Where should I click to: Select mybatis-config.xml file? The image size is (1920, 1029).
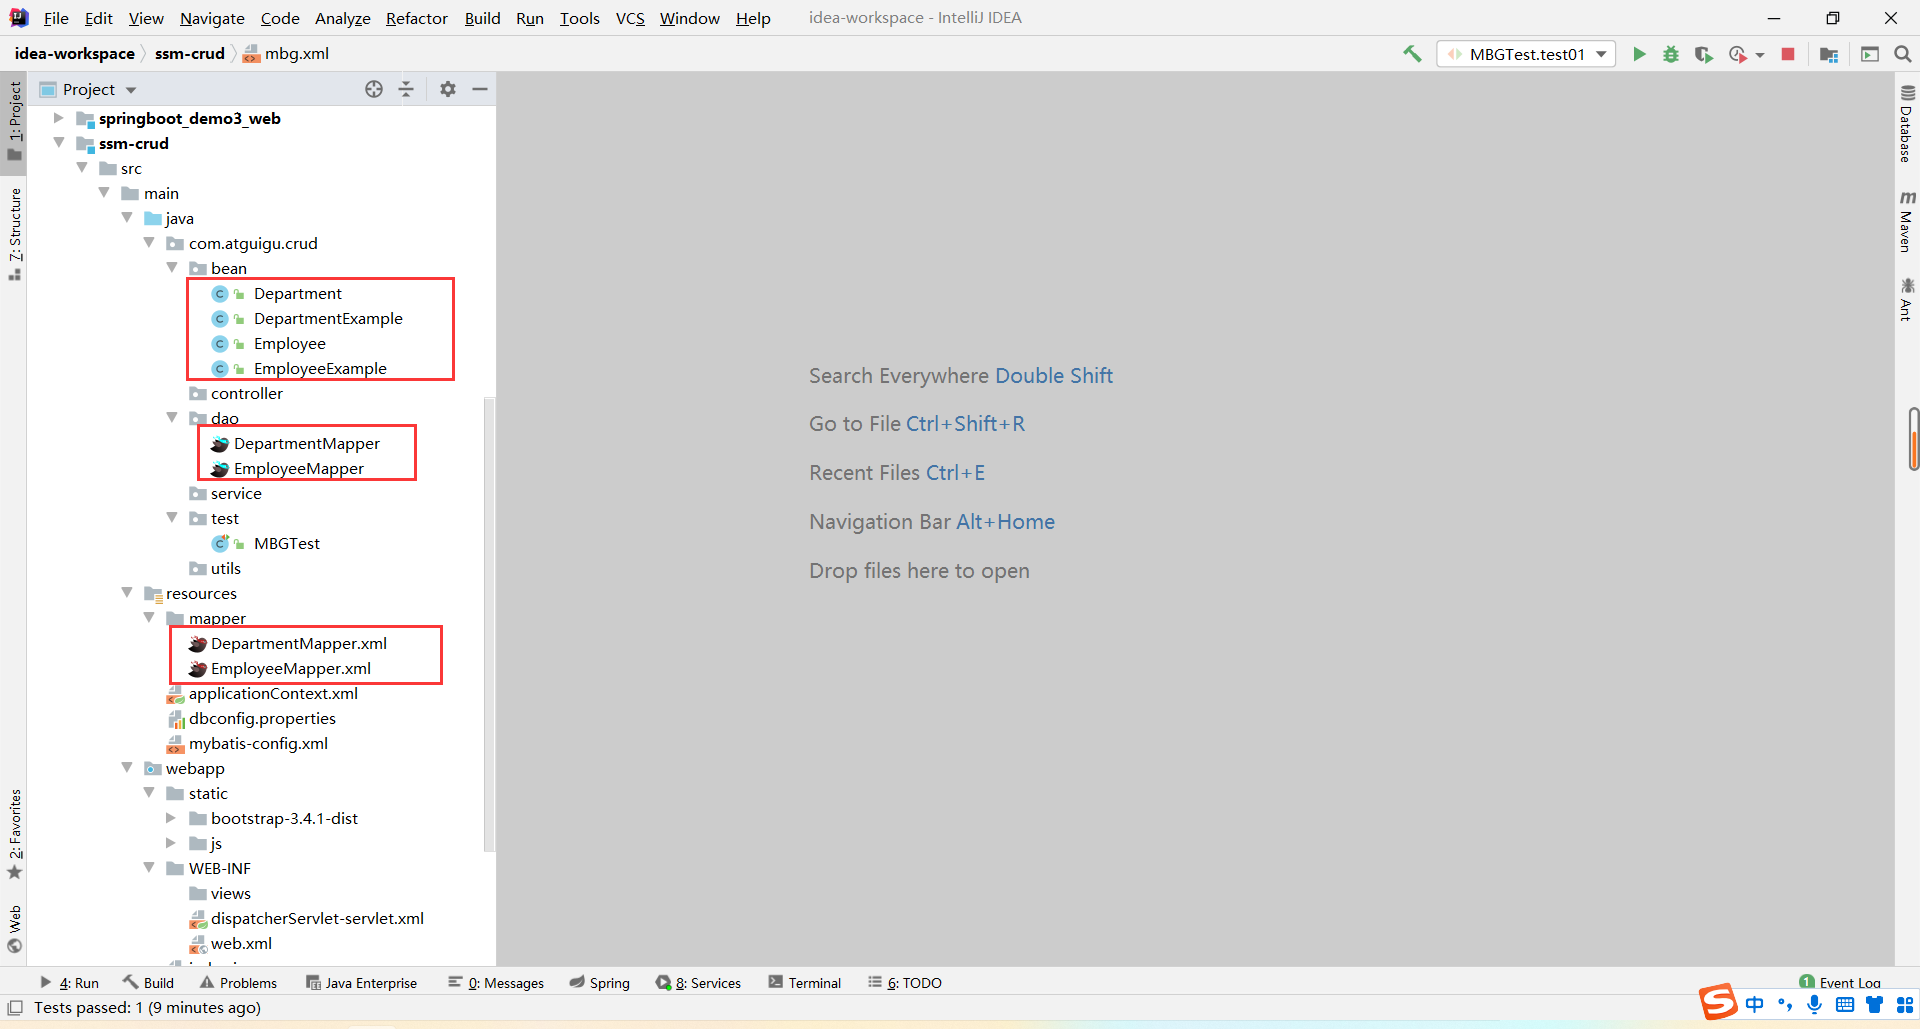point(258,744)
